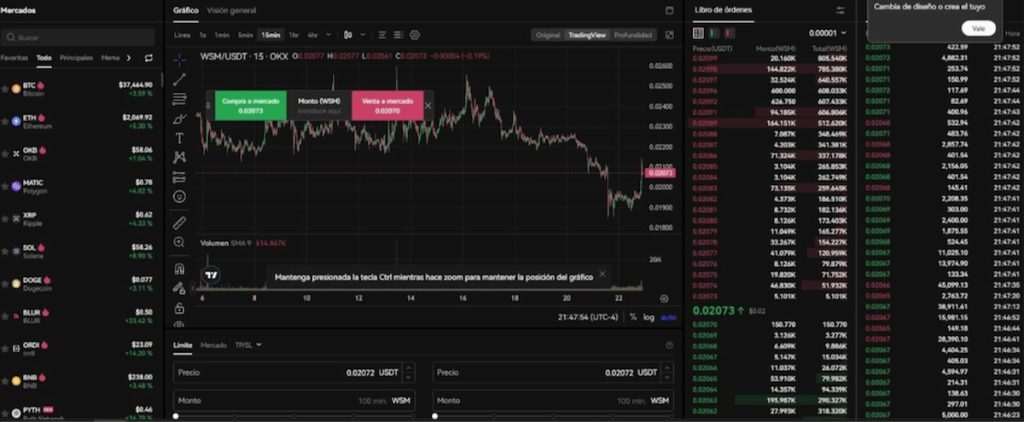Show only bids order book view

point(714,33)
